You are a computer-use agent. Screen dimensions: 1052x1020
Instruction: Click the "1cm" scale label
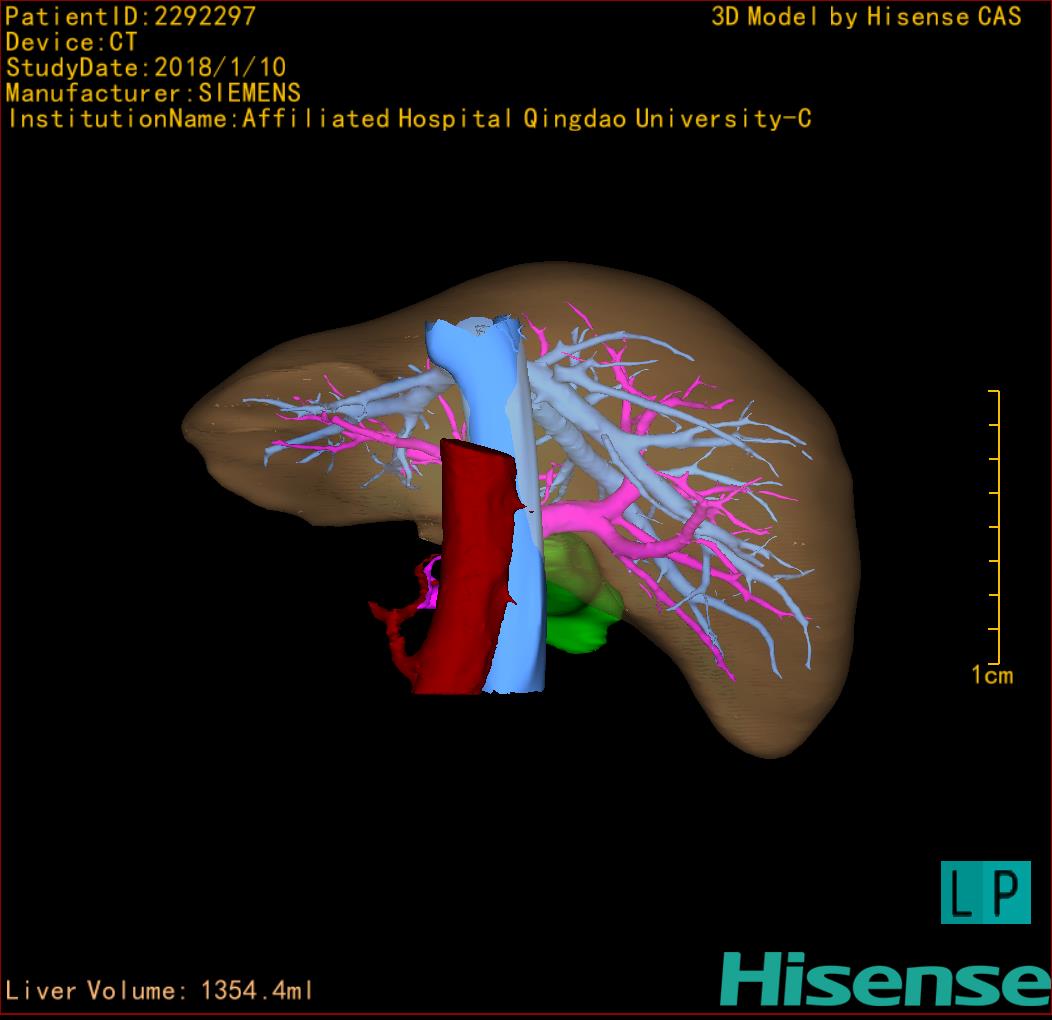(x=992, y=675)
